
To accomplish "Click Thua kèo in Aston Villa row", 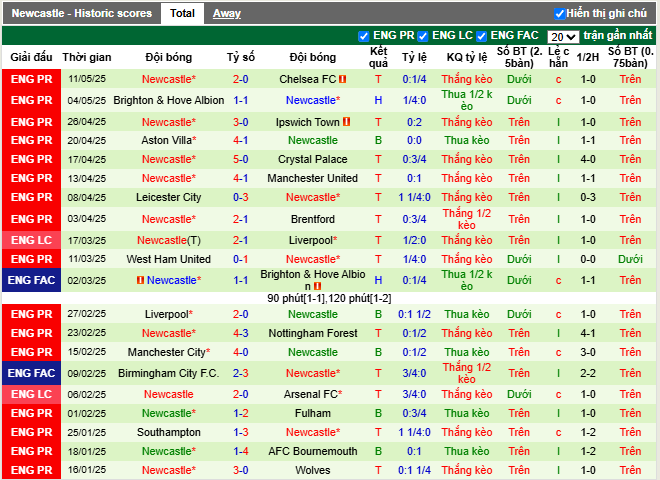I will [x=467, y=140].
